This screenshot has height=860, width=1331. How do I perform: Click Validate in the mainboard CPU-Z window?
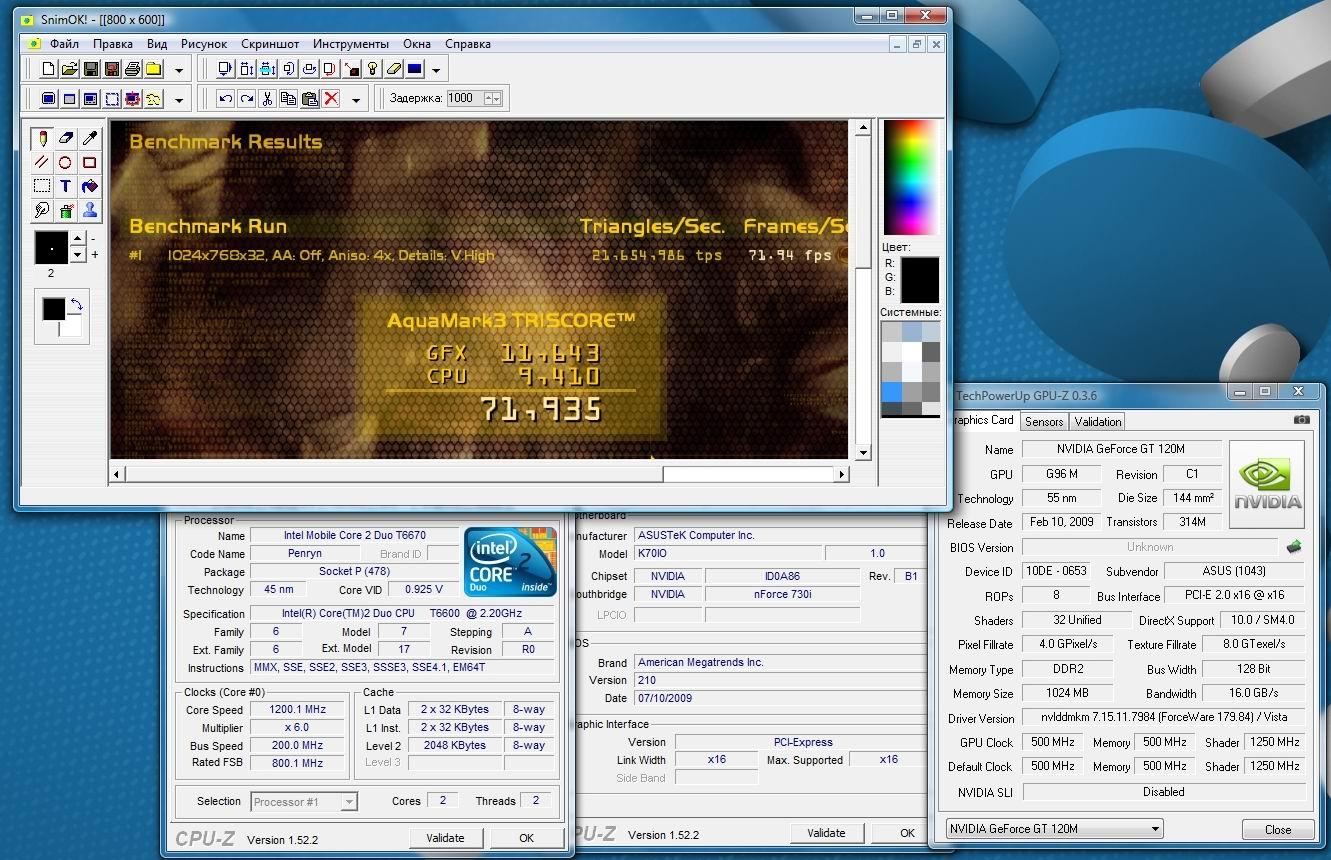[826, 833]
